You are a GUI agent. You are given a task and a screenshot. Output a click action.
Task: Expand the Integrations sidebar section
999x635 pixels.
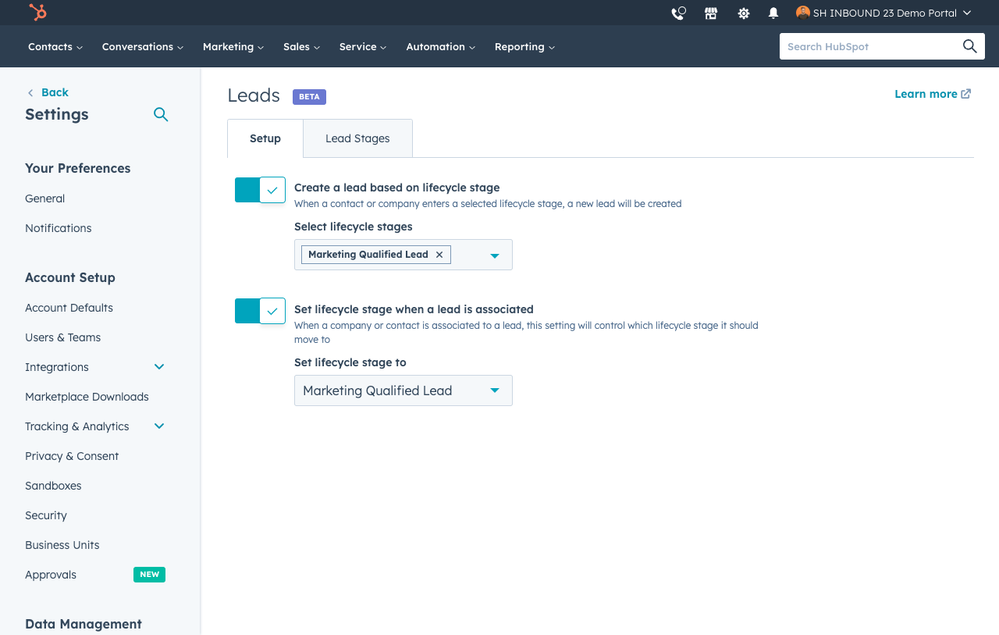(159, 367)
